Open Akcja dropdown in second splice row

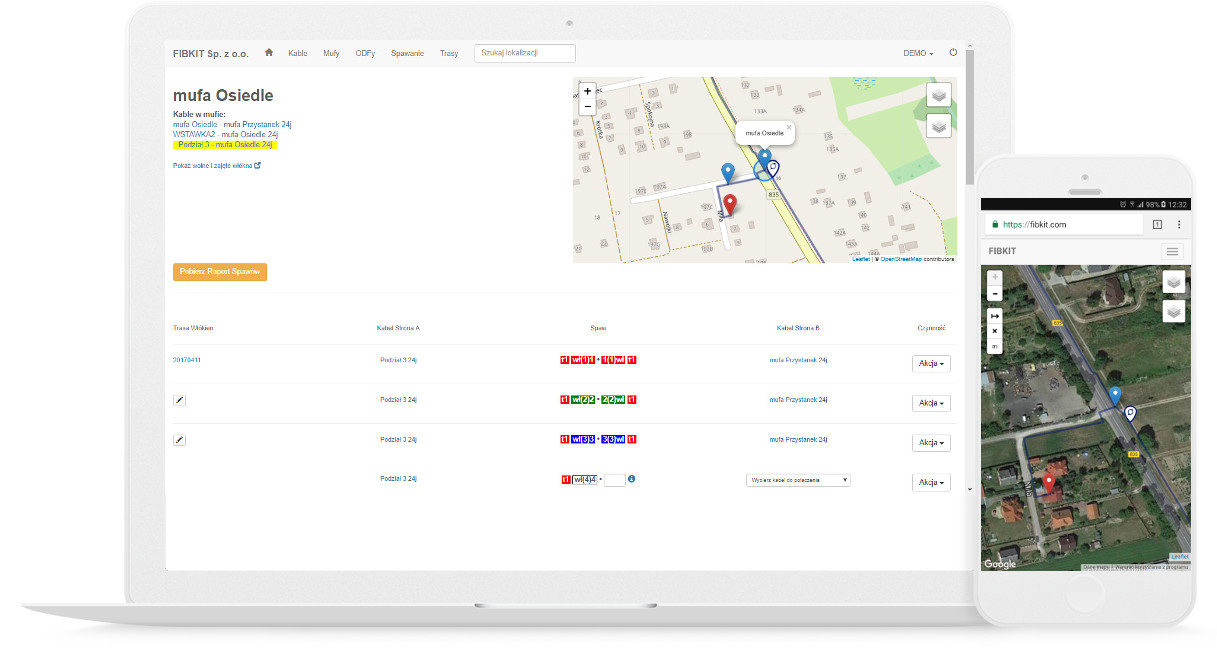tap(931, 403)
